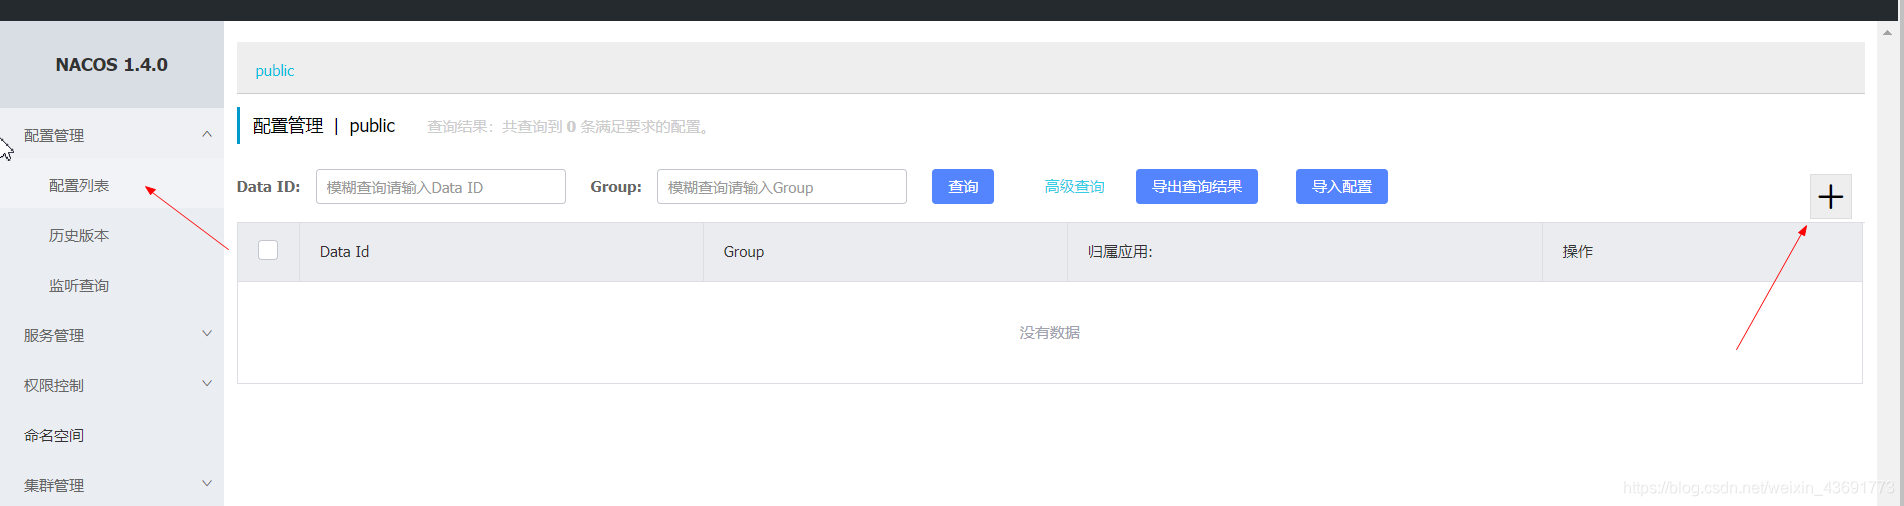
Task: Click the Group column header
Action: tap(885, 252)
